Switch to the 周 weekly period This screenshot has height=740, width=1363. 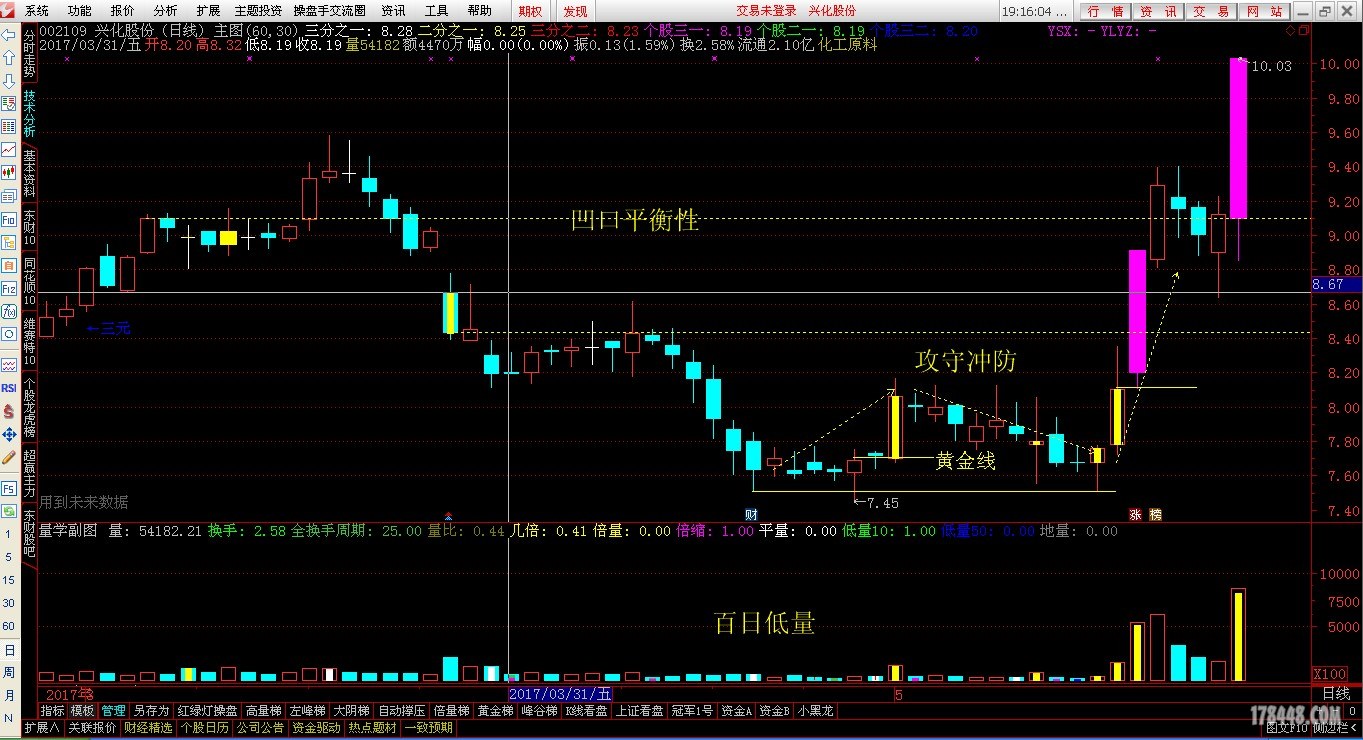coord(8,673)
